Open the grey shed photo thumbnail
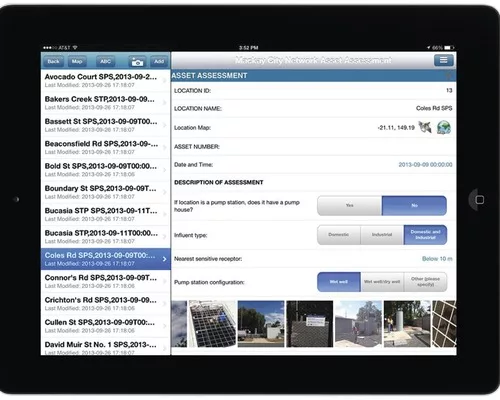The width and height of the screenshot is (500, 400). tap(358, 324)
